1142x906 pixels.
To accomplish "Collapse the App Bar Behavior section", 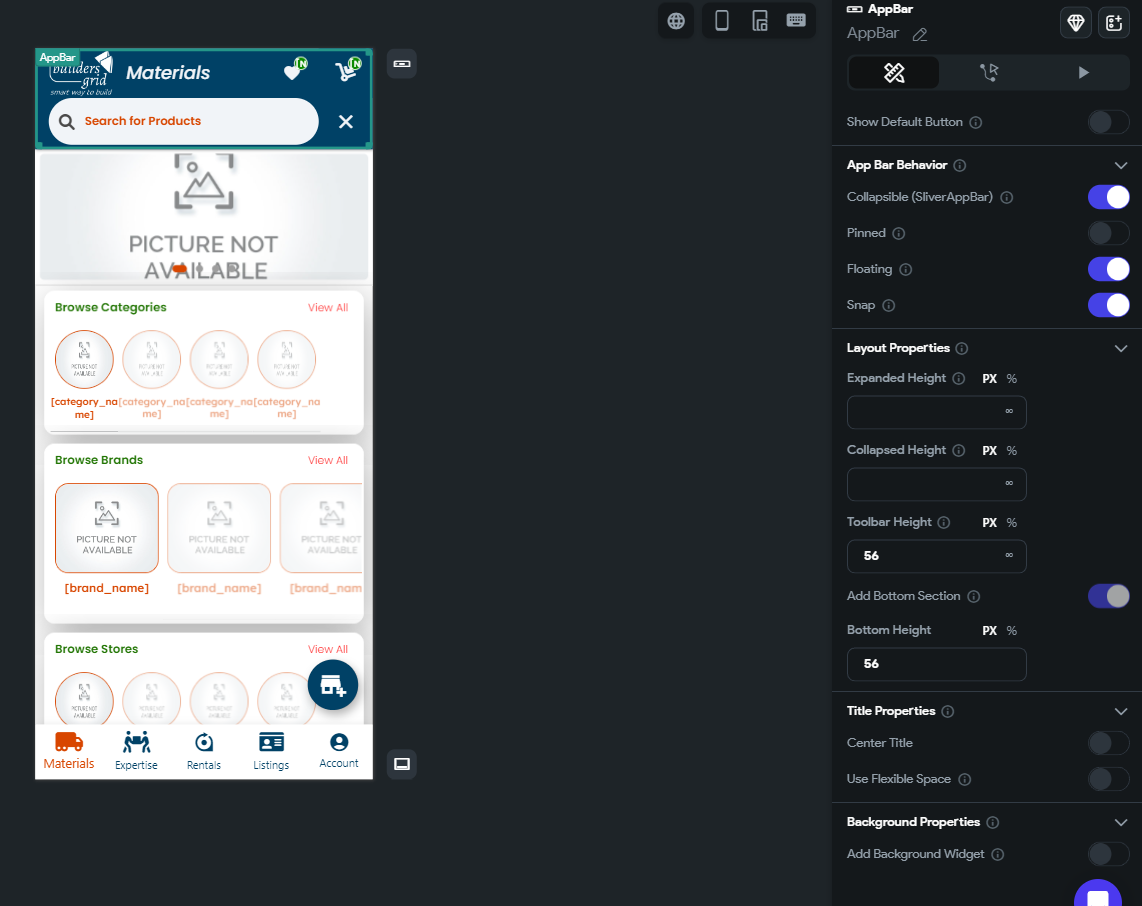I will (1121, 164).
